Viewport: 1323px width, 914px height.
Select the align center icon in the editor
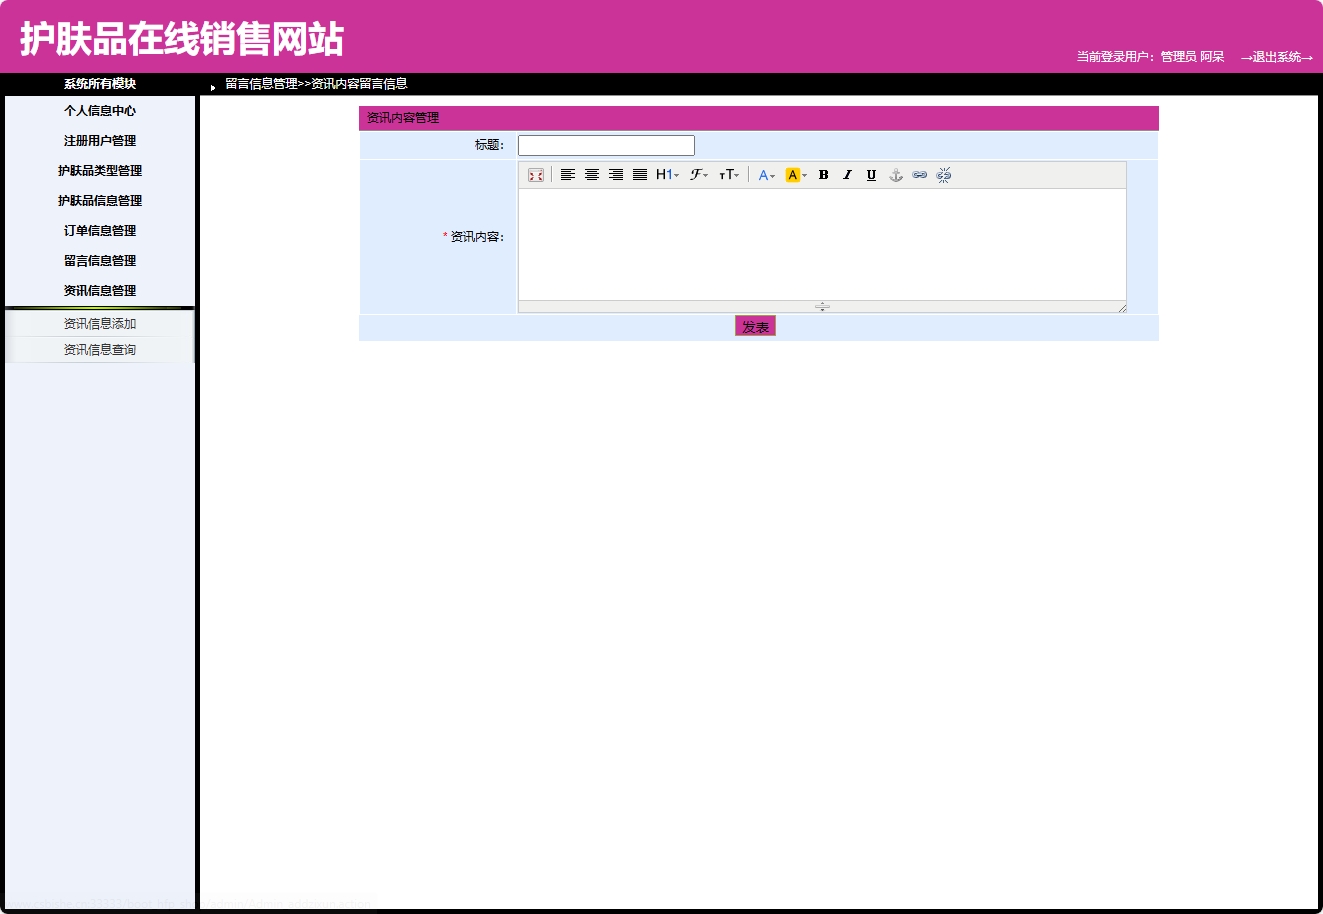point(592,174)
